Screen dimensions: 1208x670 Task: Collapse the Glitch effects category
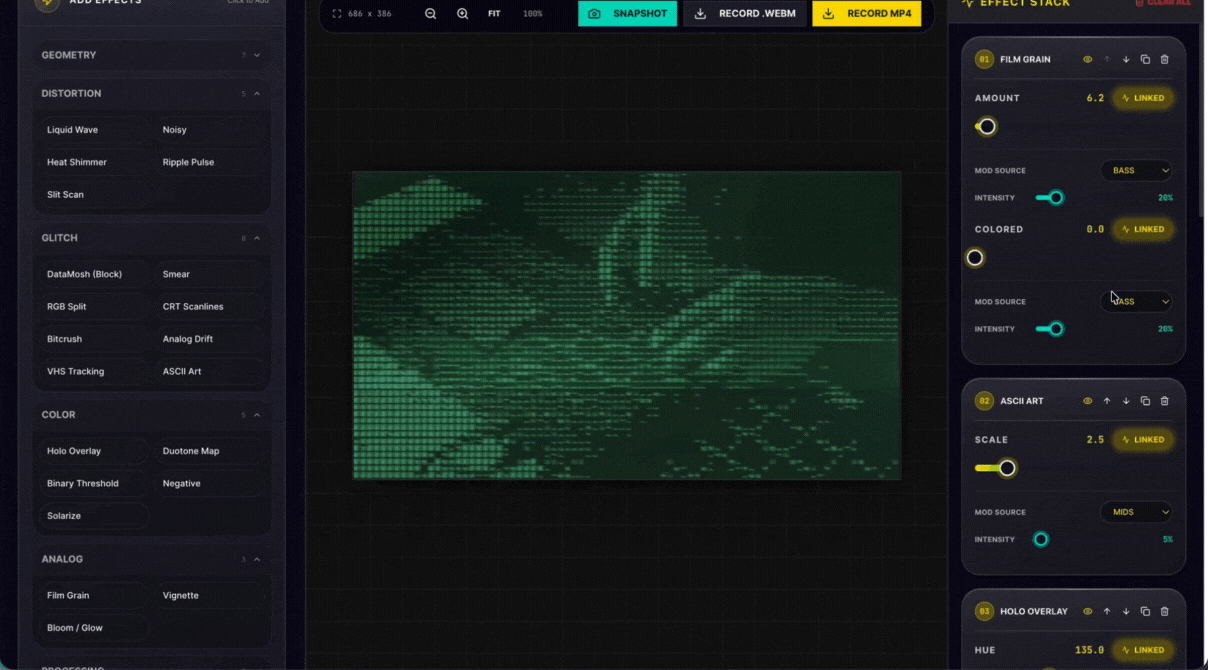(151, 238)
